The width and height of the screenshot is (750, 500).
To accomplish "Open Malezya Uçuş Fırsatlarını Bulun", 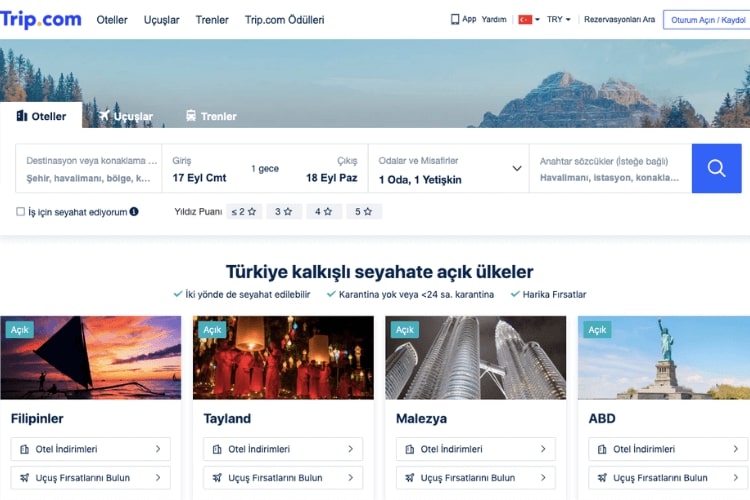I will 476,478.
